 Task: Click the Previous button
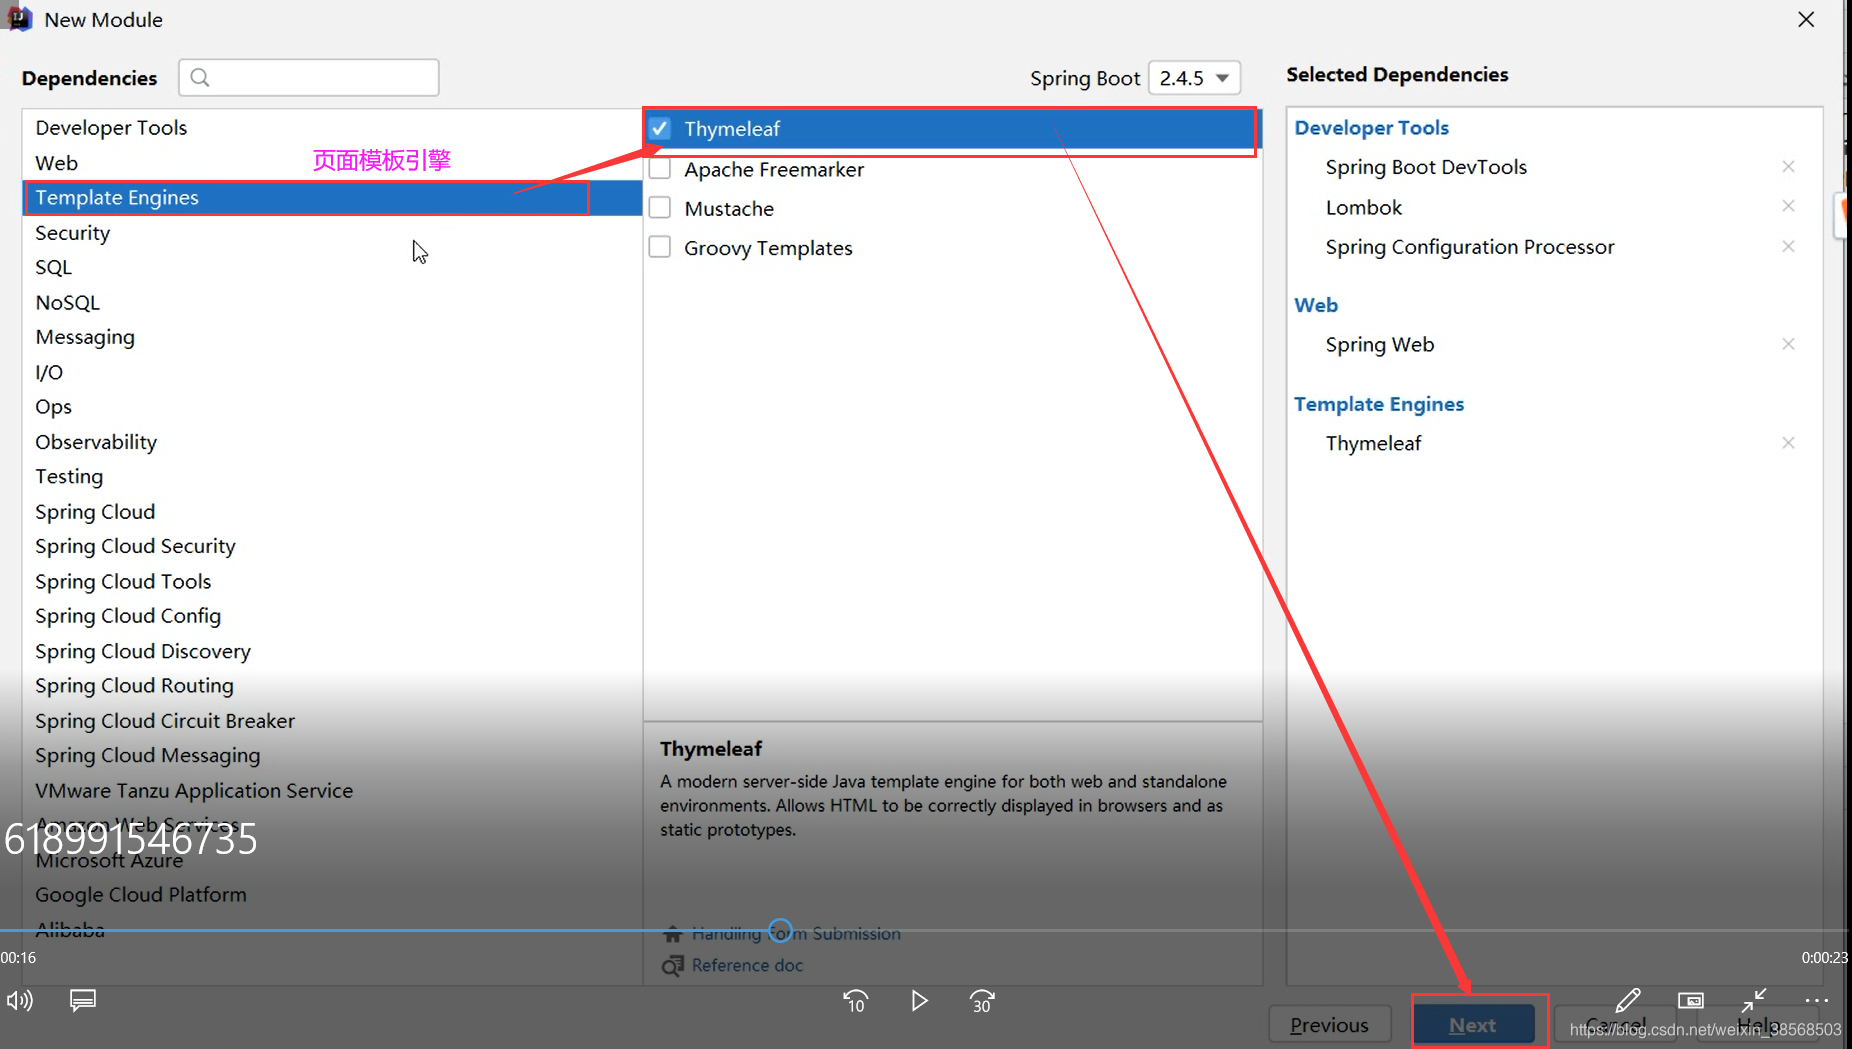(1329, 1025)
